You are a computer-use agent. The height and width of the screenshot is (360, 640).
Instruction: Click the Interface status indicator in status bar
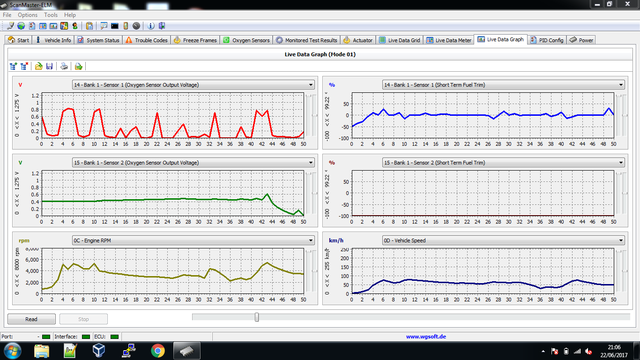click(86, 337)
